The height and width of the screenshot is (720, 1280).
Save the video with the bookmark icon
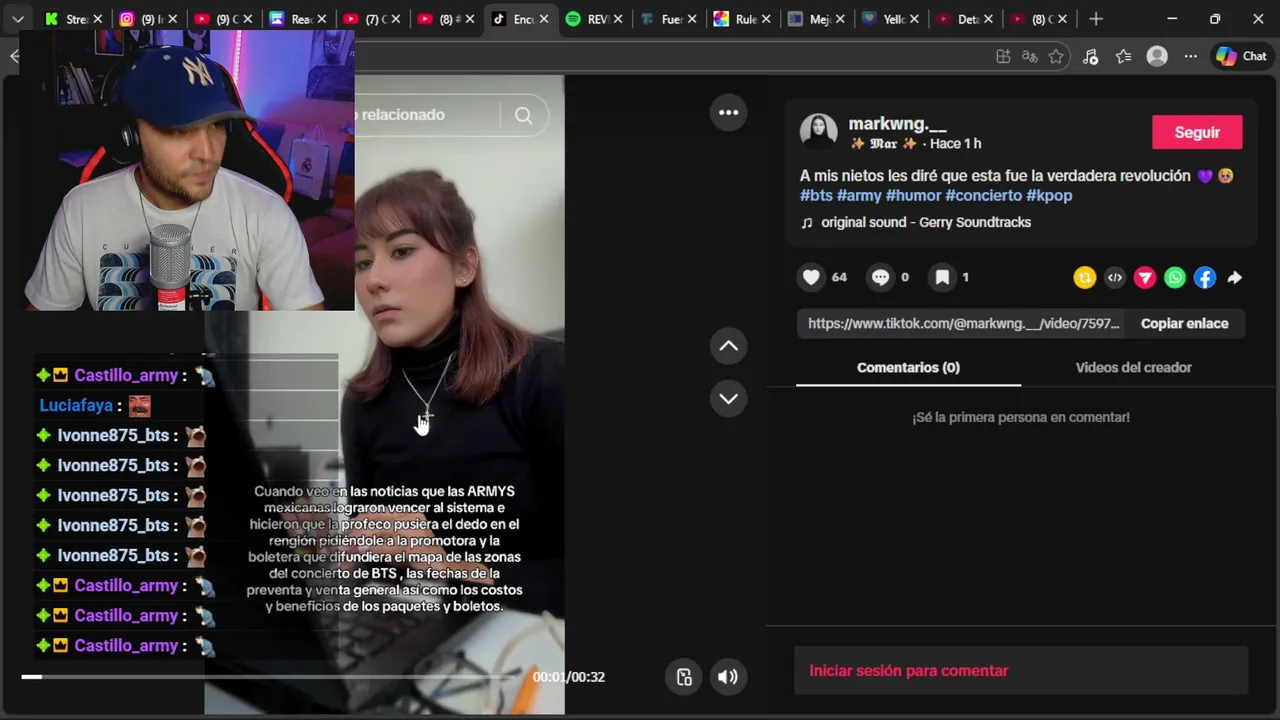click(x=942, y=277)
